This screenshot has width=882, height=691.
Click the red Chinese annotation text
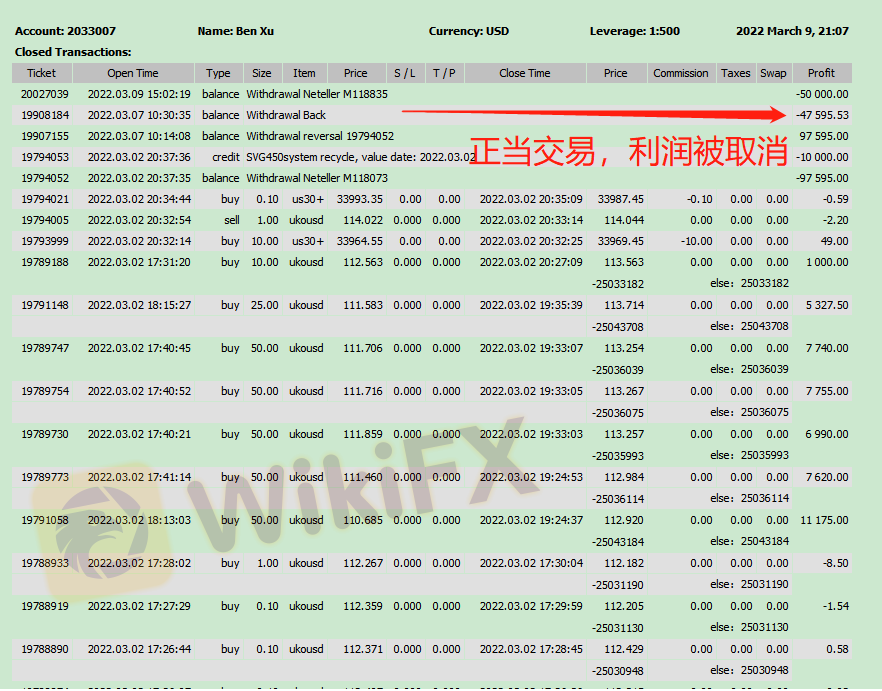[628, 152]
